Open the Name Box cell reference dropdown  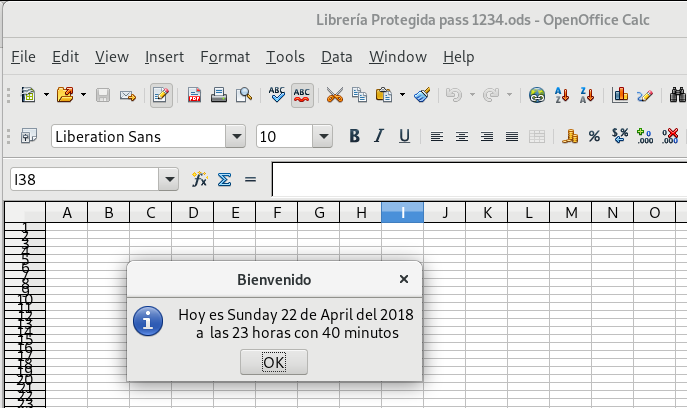(x=168, y=180)
